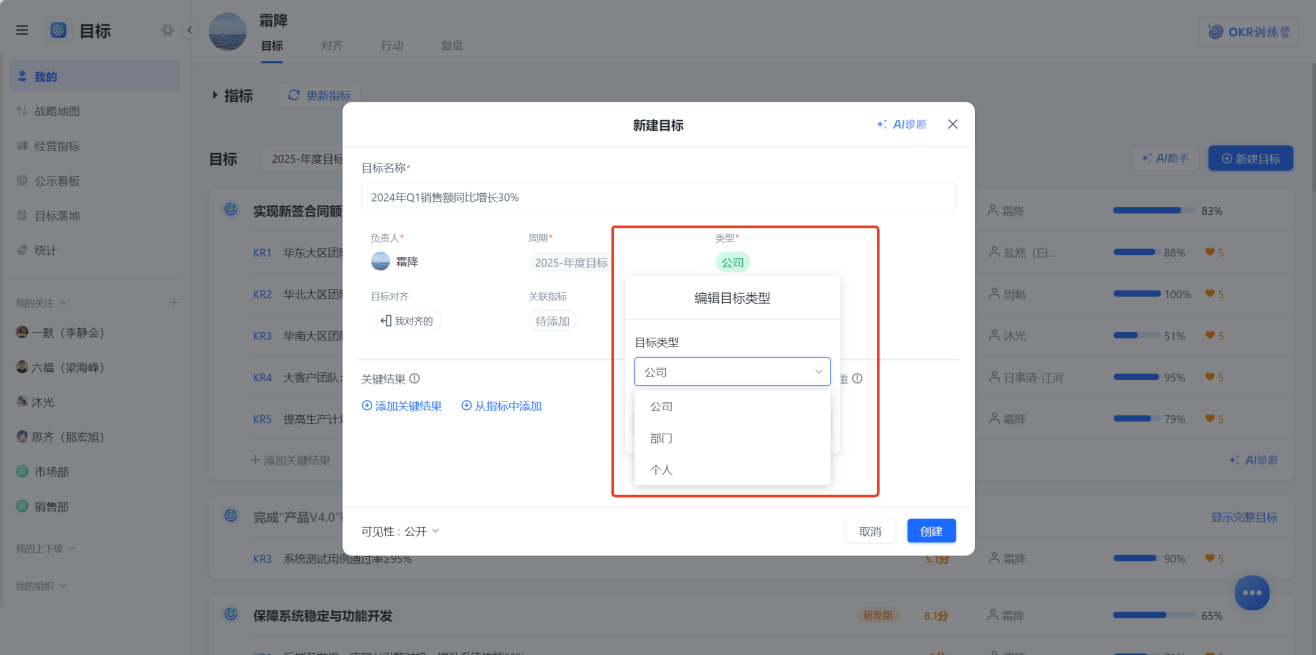The image size is (1316, 655).
Task: Click 我对齐的 alignment button
Action: (x=408, y=321)
